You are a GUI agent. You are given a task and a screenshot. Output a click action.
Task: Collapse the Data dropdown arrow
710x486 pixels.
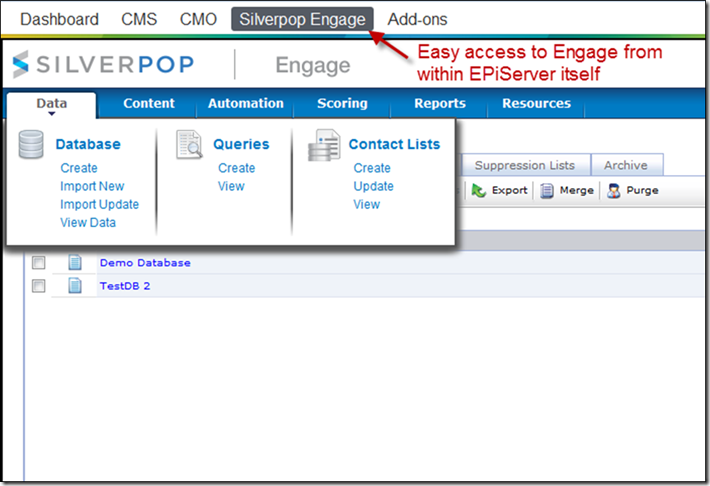pyautogui.click(x=52, y=114)
